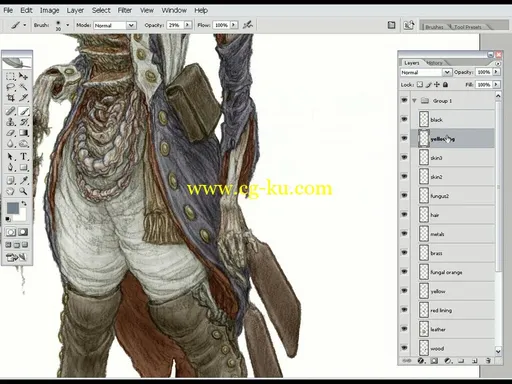Select the Crop tool

11,98
